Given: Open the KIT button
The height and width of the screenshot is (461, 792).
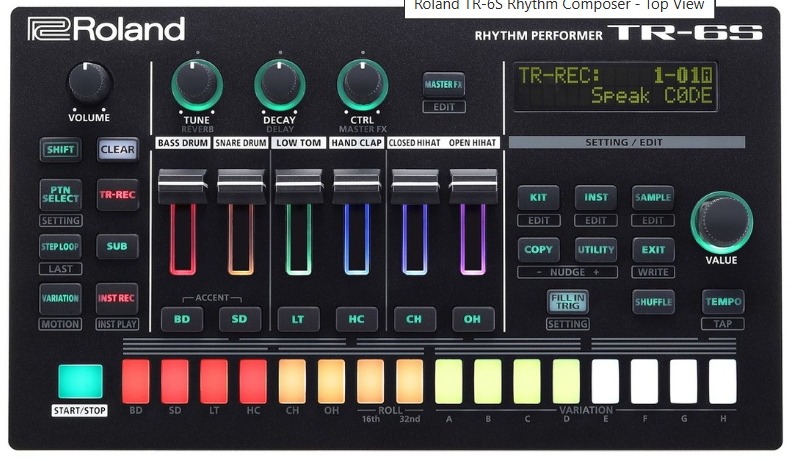Looking at the screenshot, I should (538, 197).
